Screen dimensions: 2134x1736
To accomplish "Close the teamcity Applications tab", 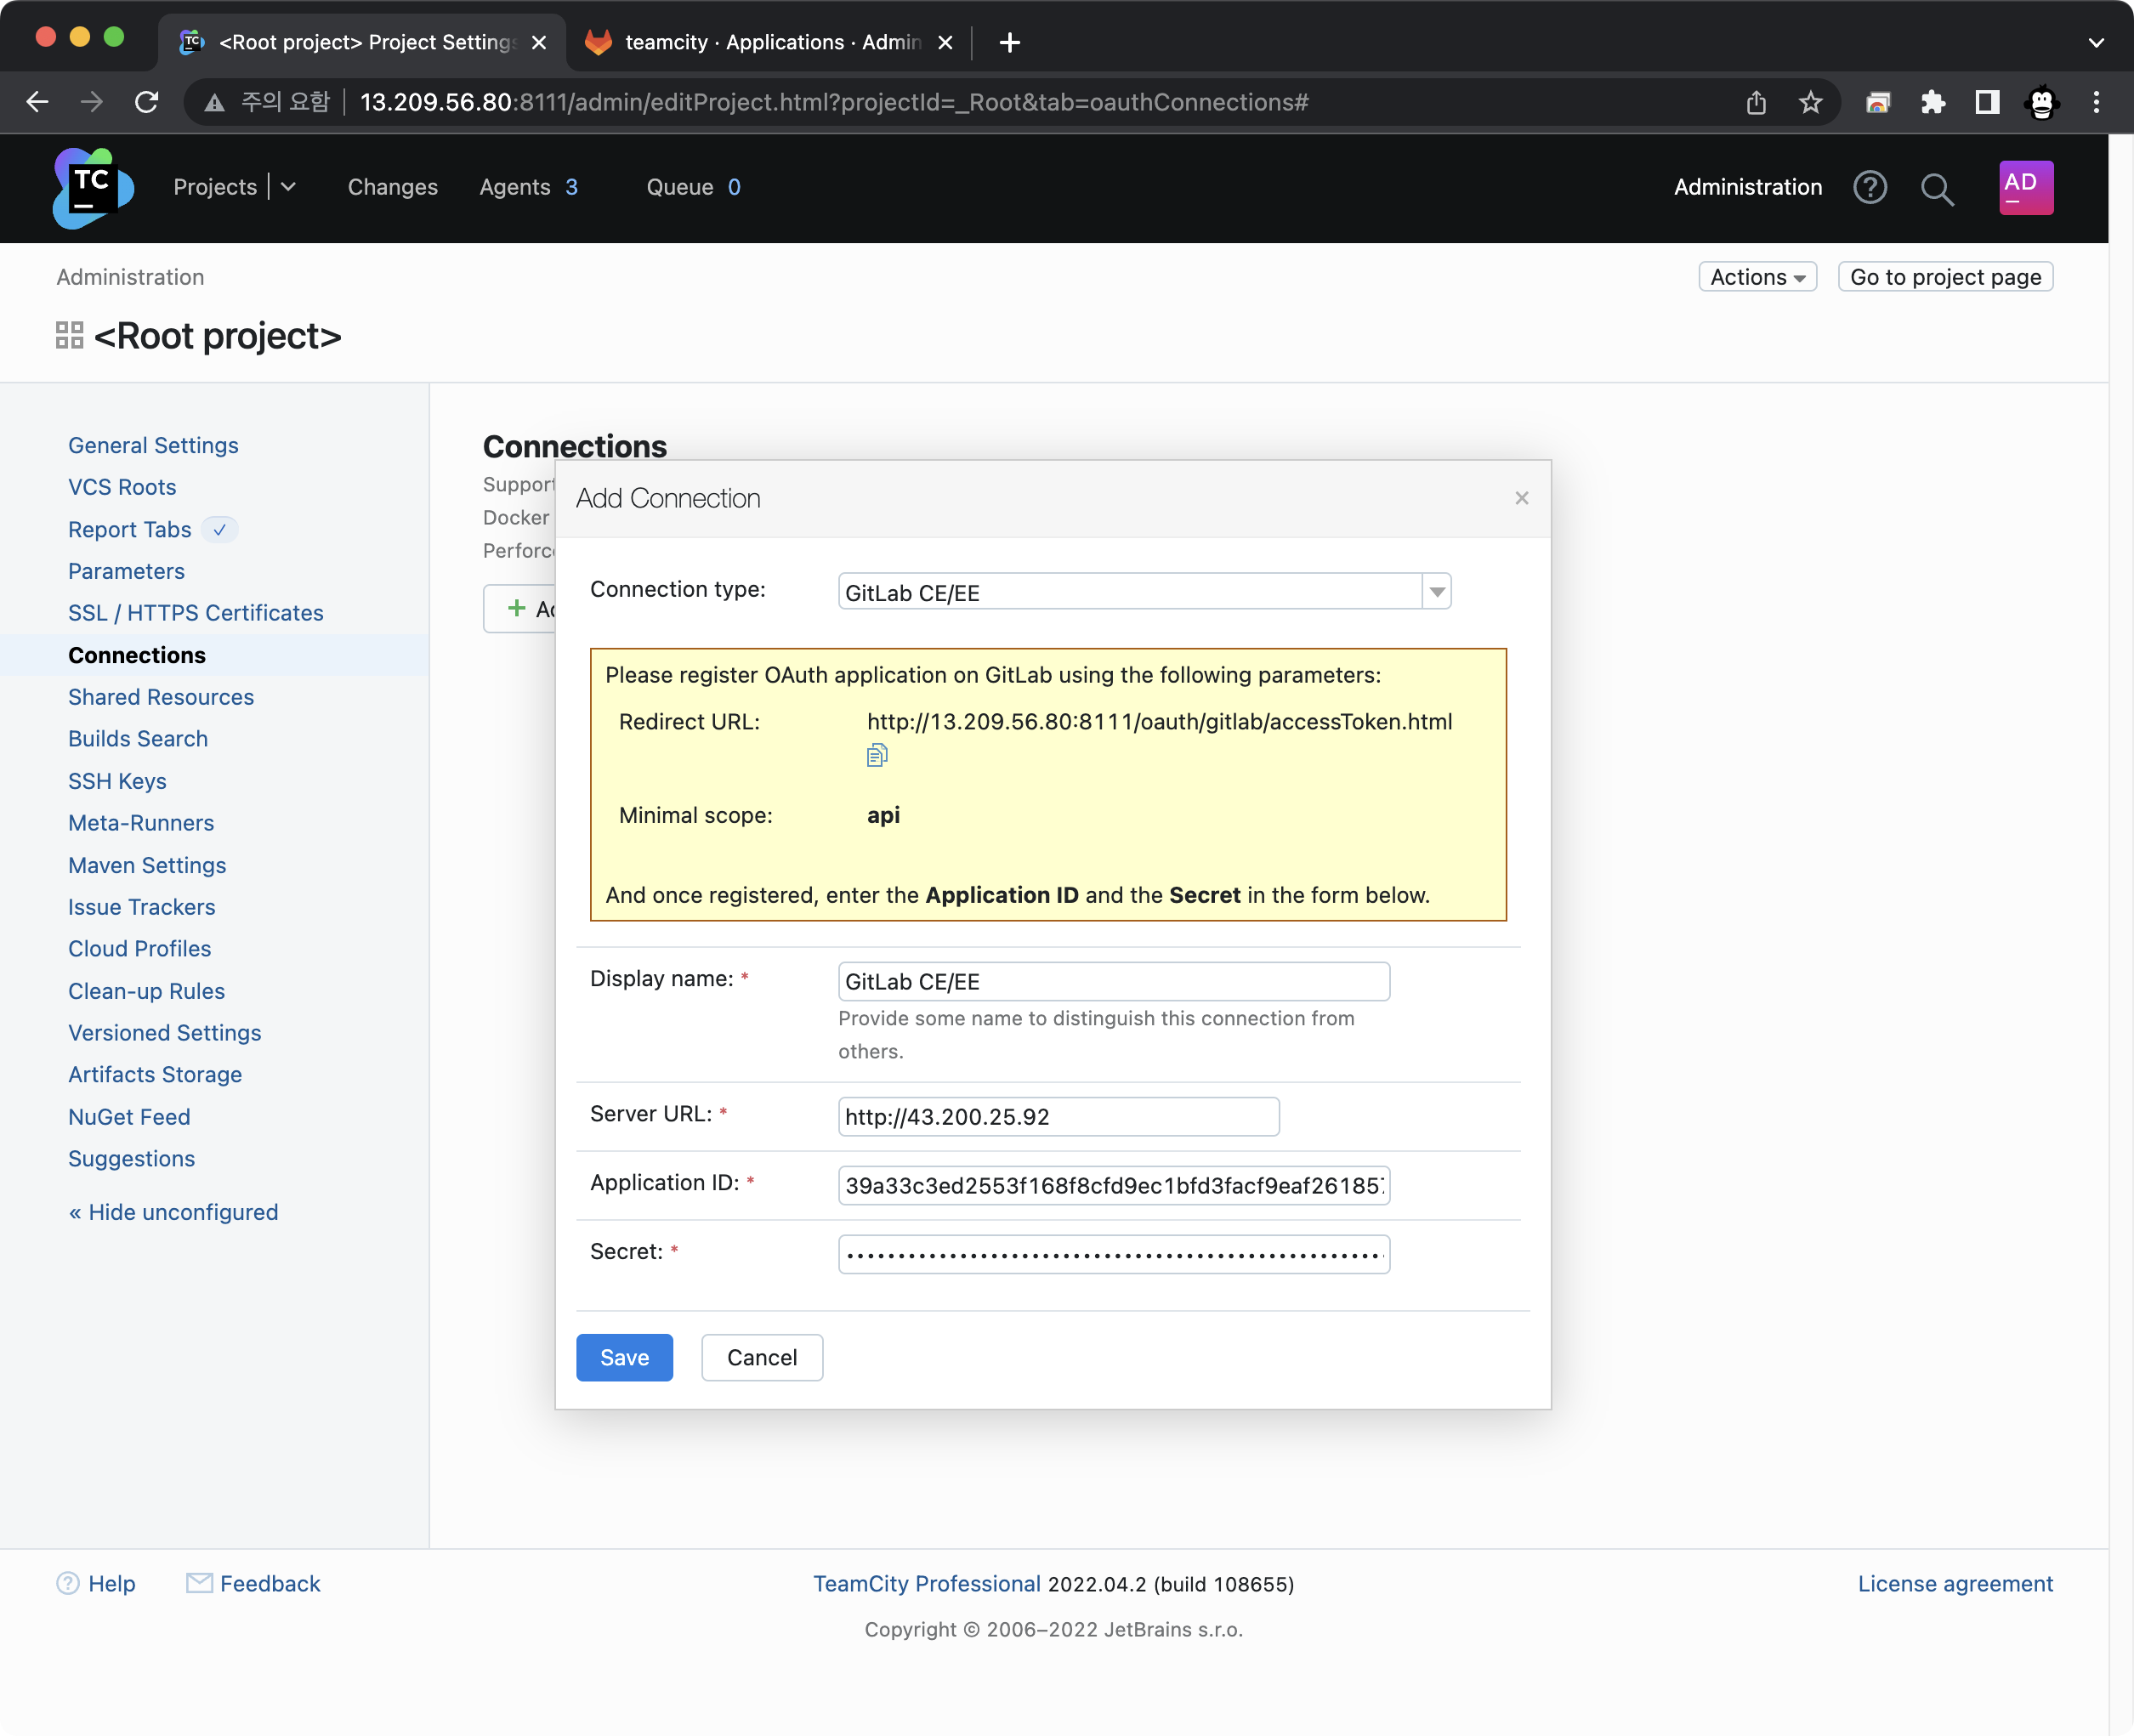I will (945, 42).
